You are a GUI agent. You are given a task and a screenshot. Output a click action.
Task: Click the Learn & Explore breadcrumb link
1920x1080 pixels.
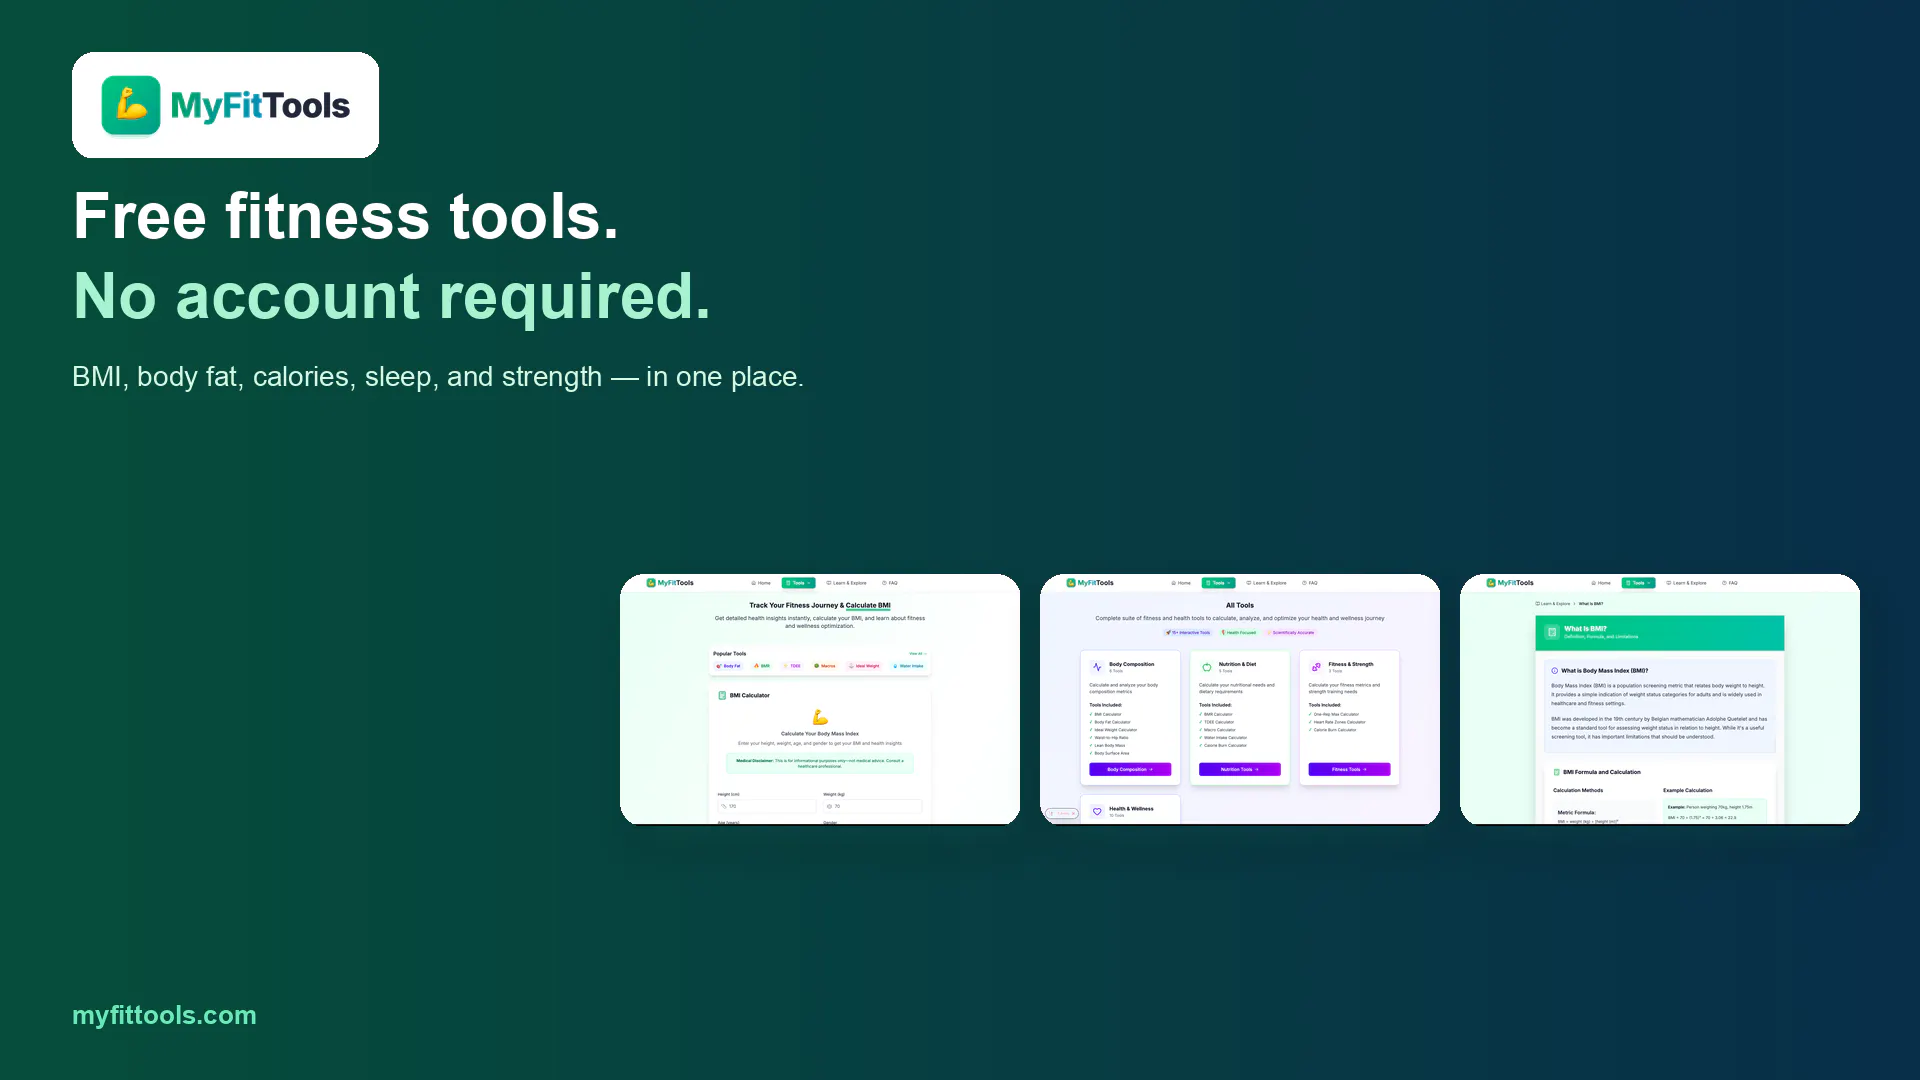pos(1552,604)
